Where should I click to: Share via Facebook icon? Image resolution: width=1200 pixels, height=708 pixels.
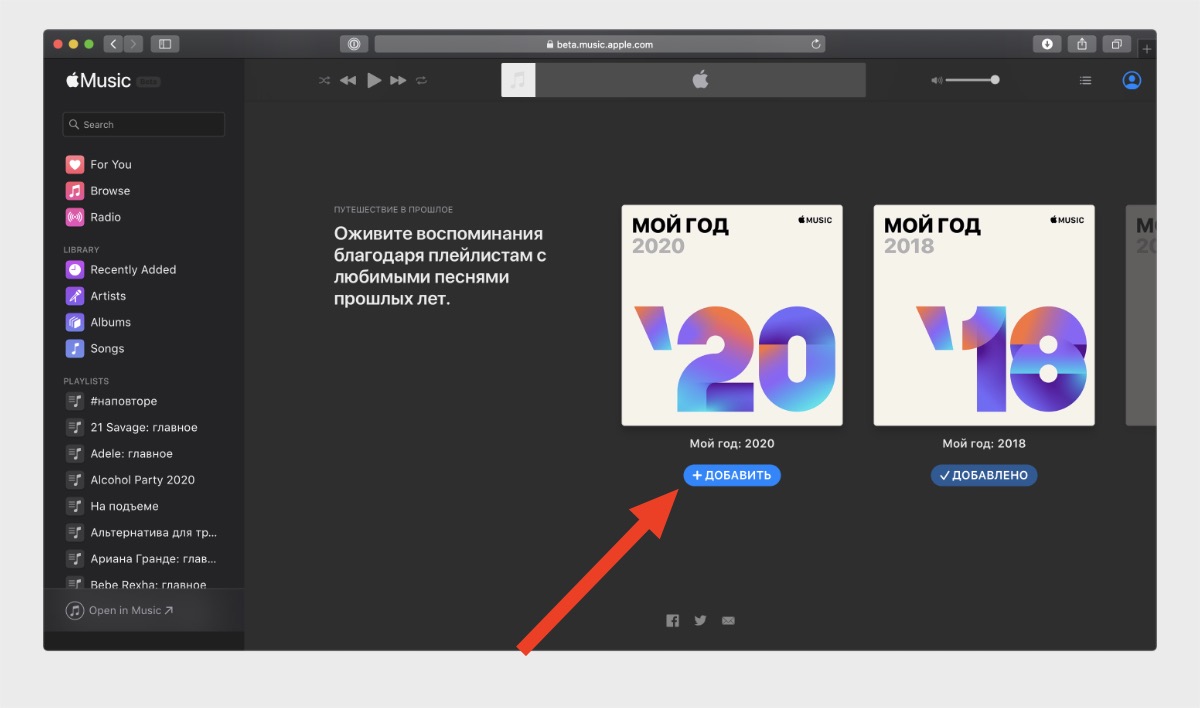(x=672, y=621)
